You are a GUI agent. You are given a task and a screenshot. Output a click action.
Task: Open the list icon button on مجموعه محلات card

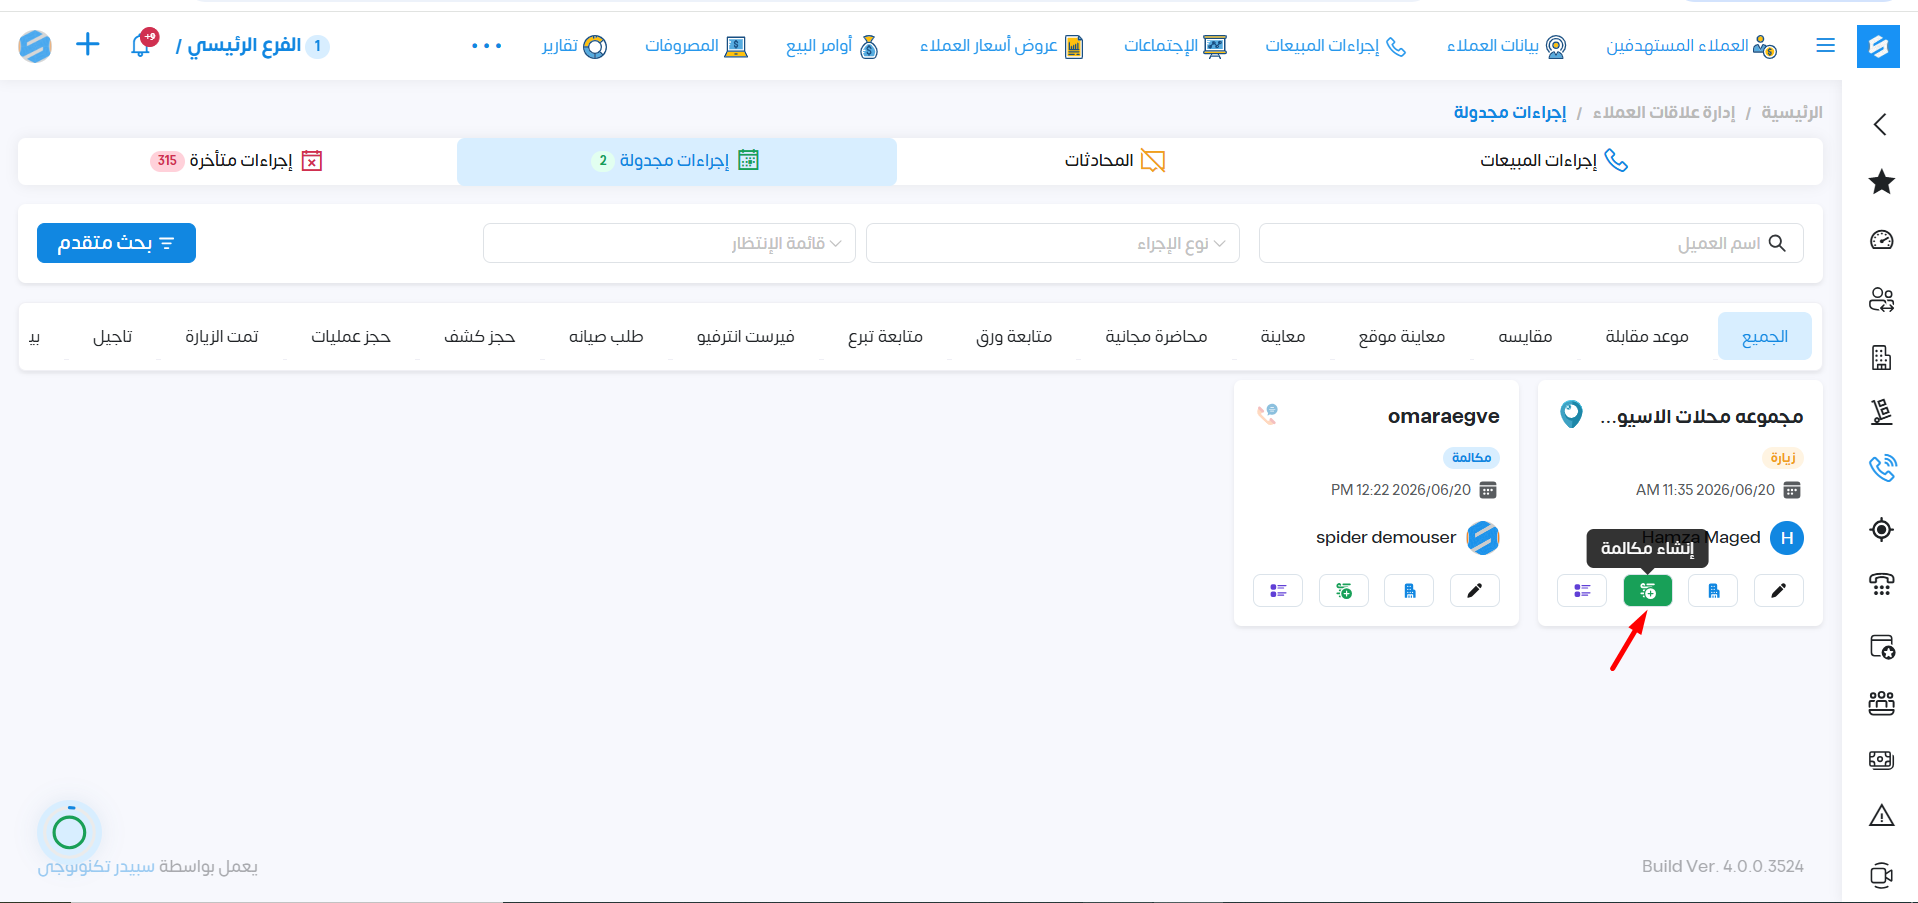tap(1582, 591)
